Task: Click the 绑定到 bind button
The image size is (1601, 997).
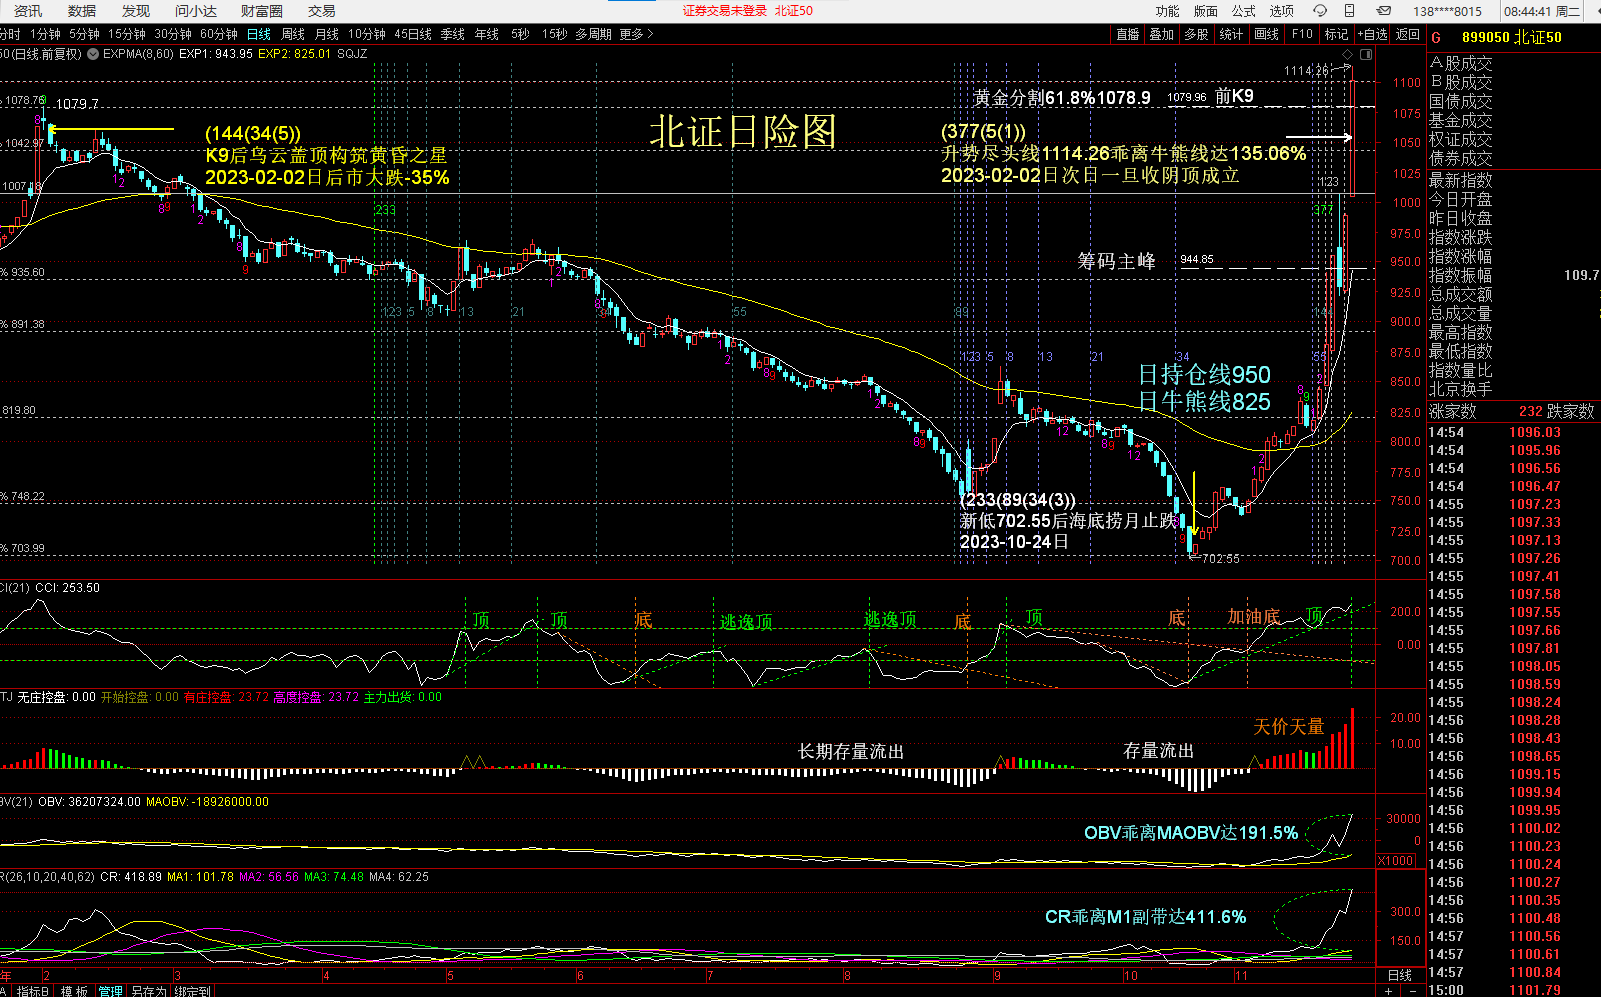Action: coord(193,991)
